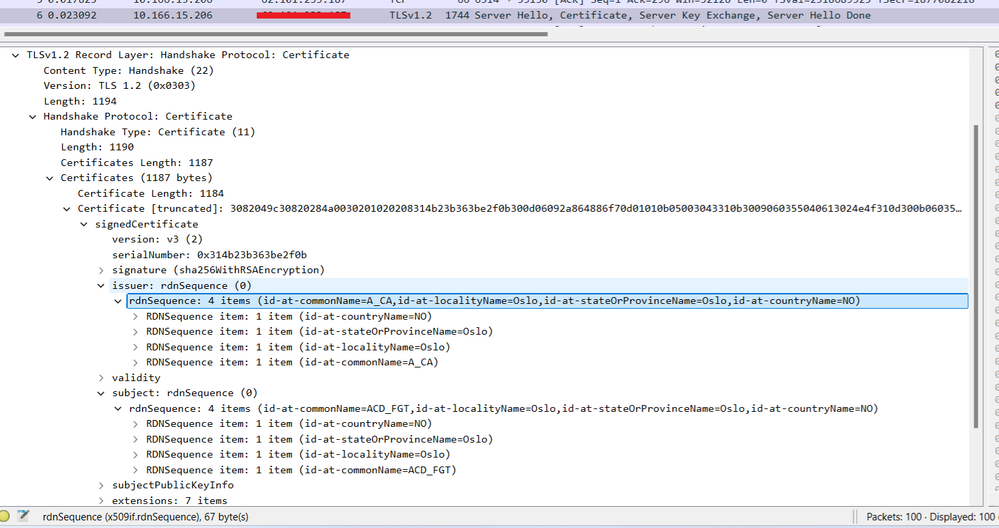Select version: v3 (2) line

pos(157,239)
